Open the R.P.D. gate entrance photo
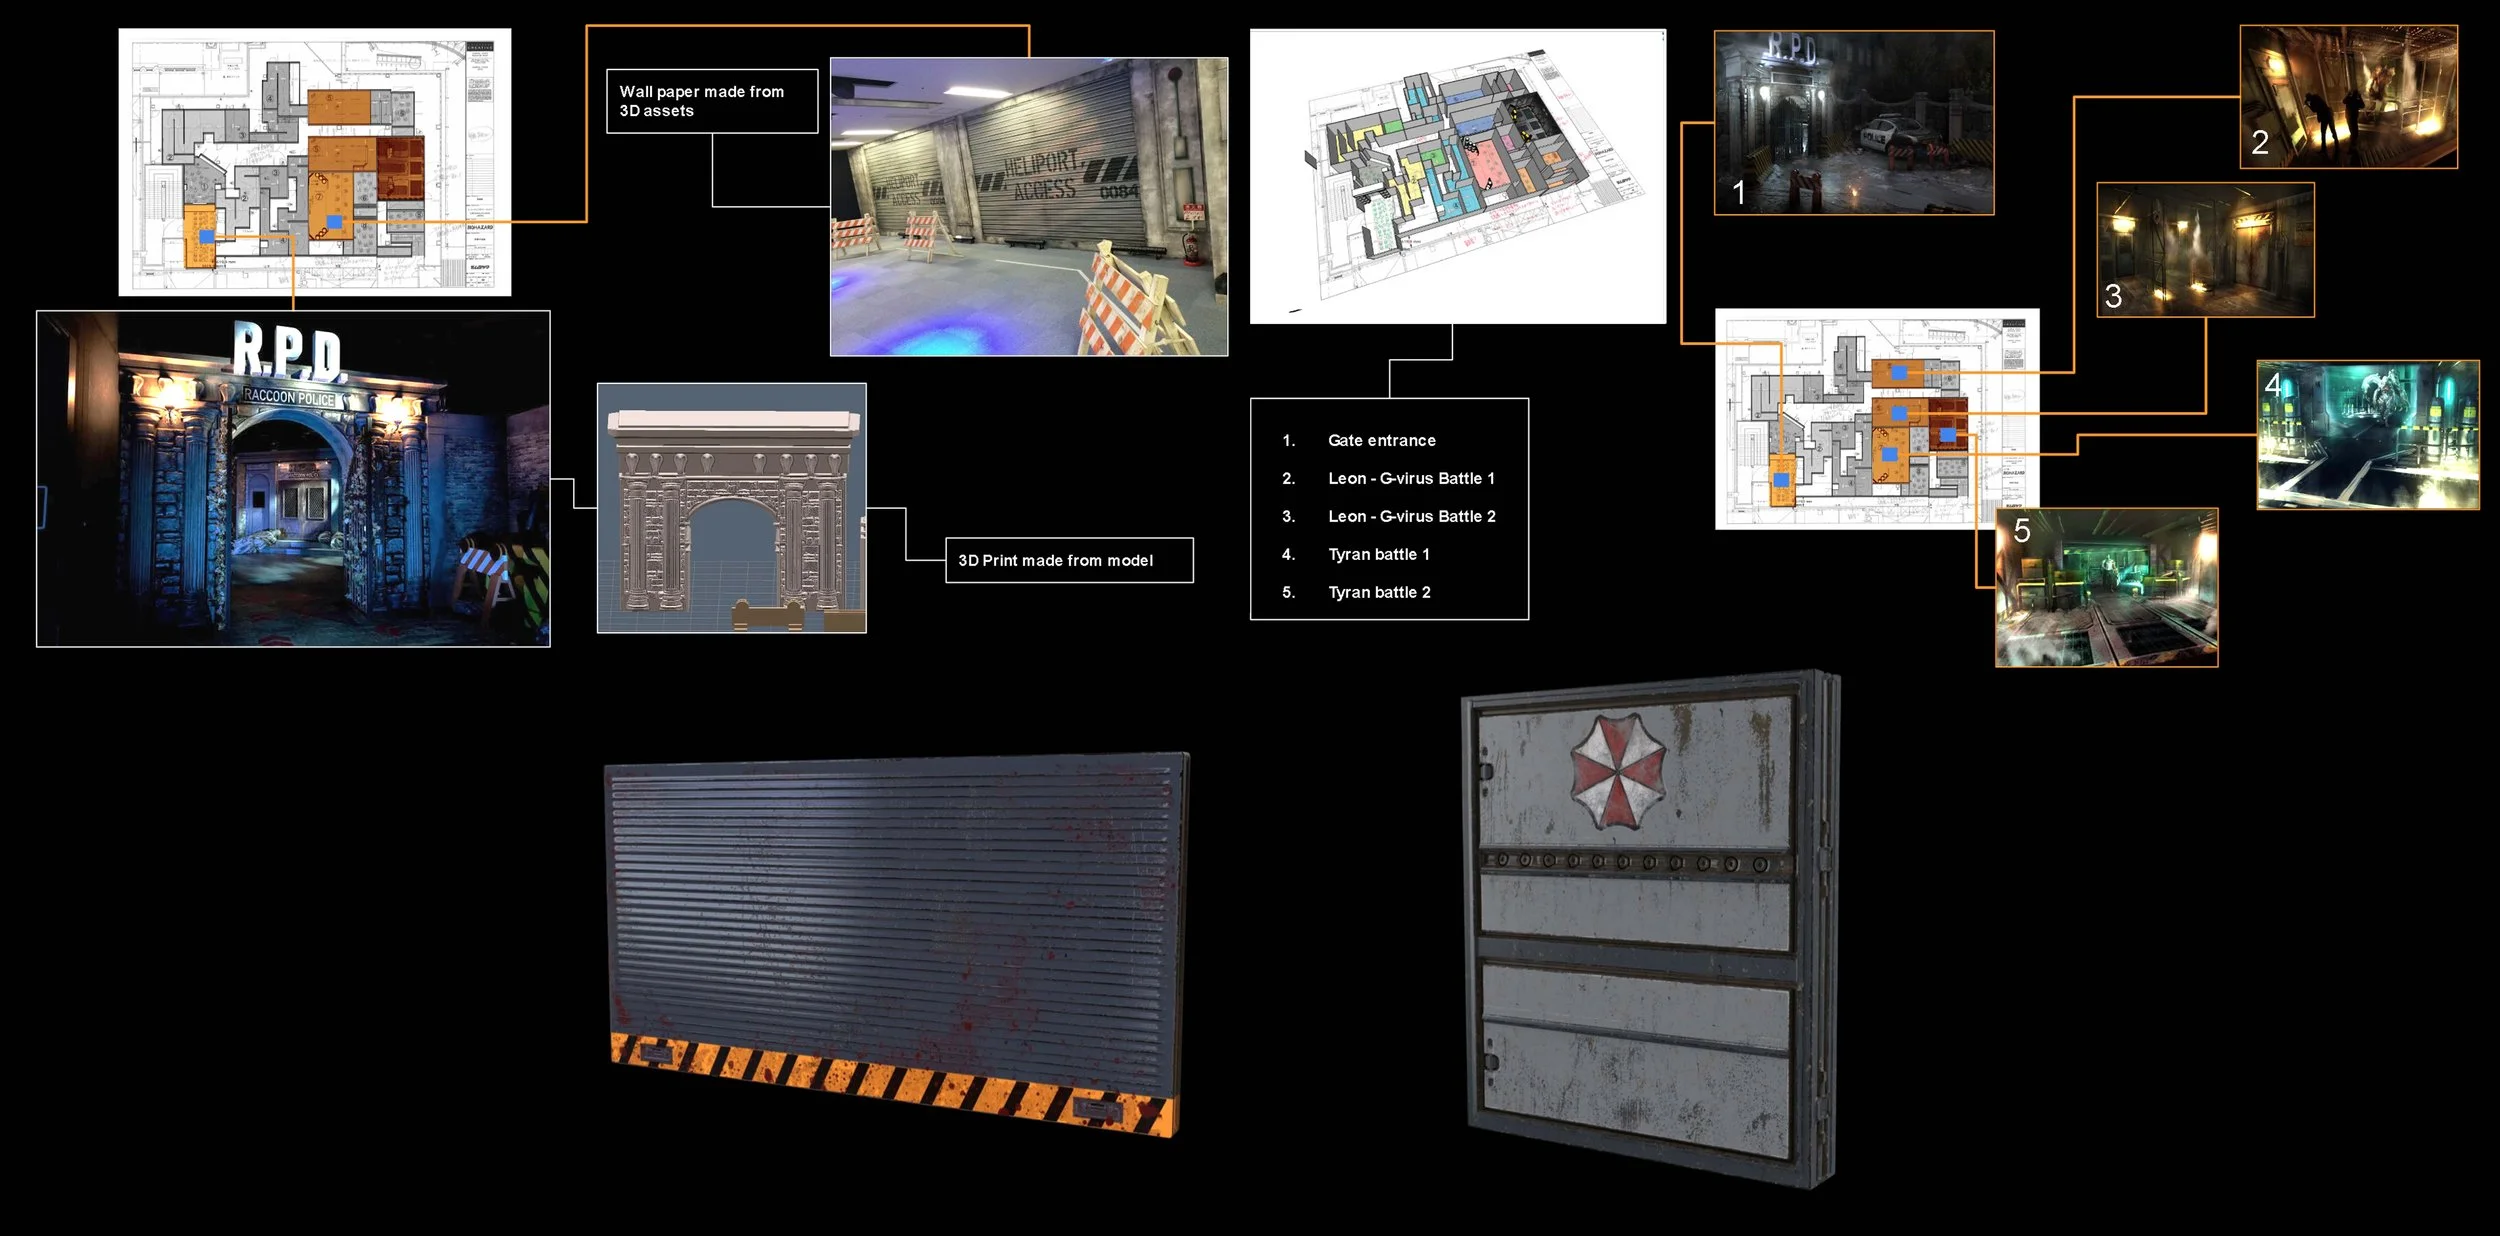Screen dimensions: 2500x1236 point(293,479)
